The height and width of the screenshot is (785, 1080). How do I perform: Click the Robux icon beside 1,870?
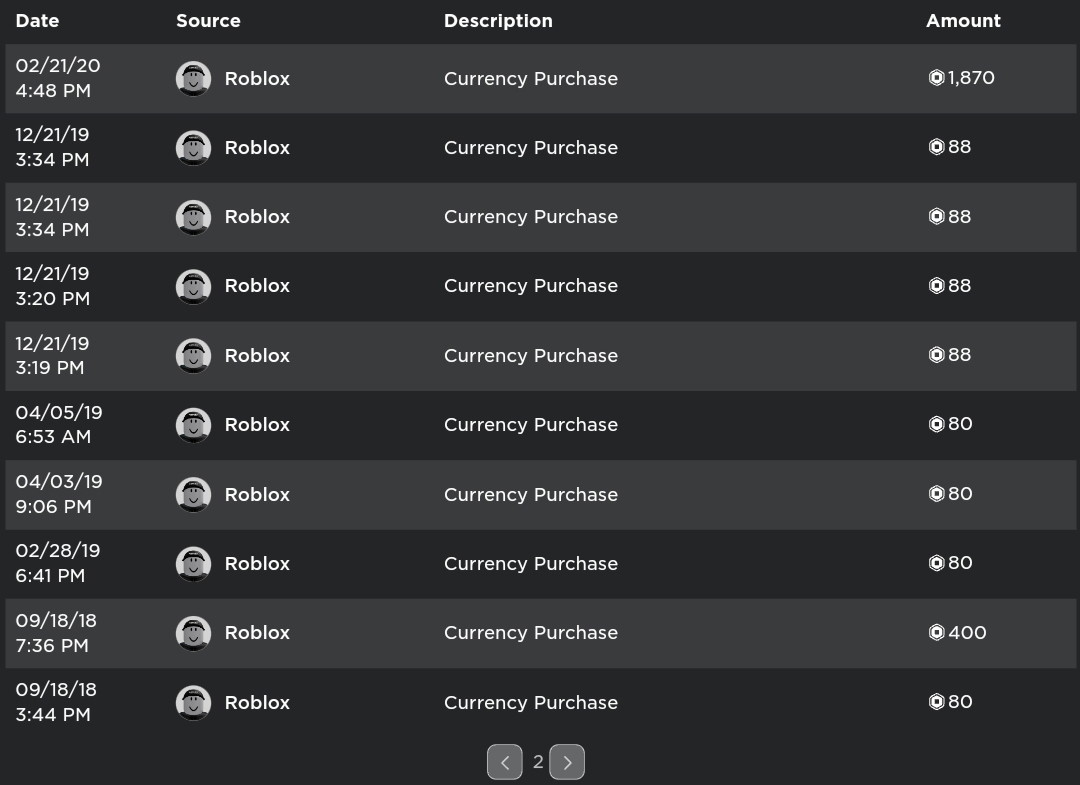click(936, 78)
